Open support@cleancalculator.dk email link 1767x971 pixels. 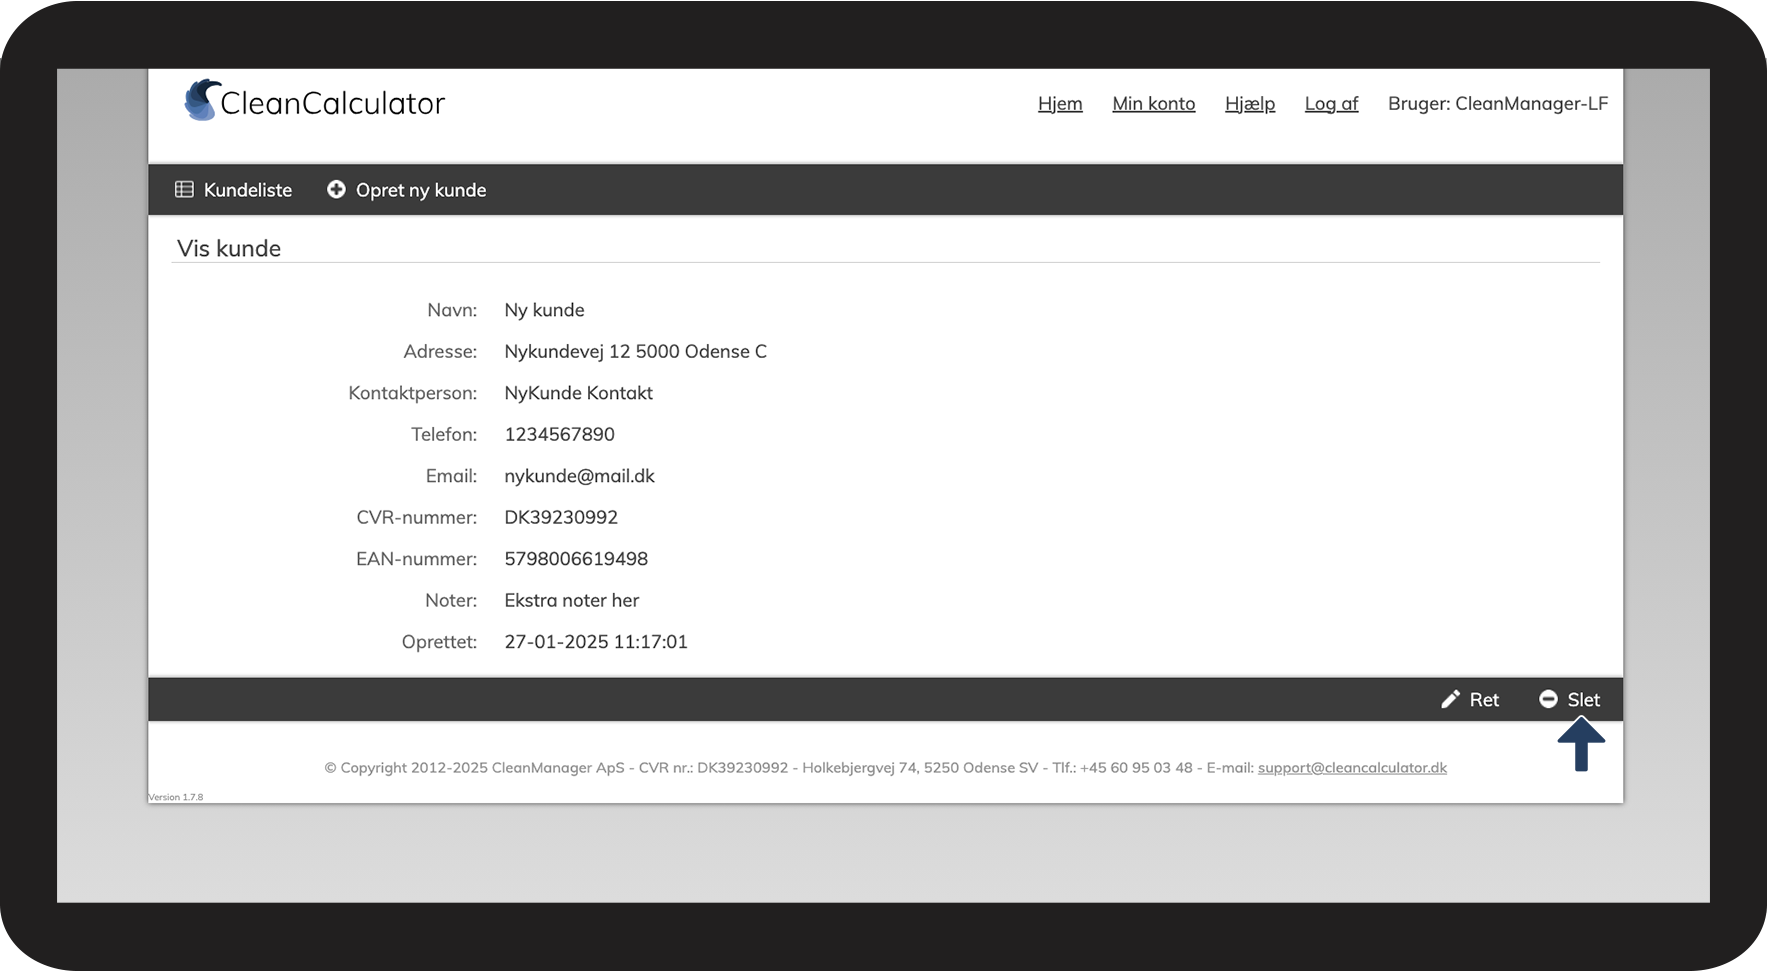coord(1352,768)
